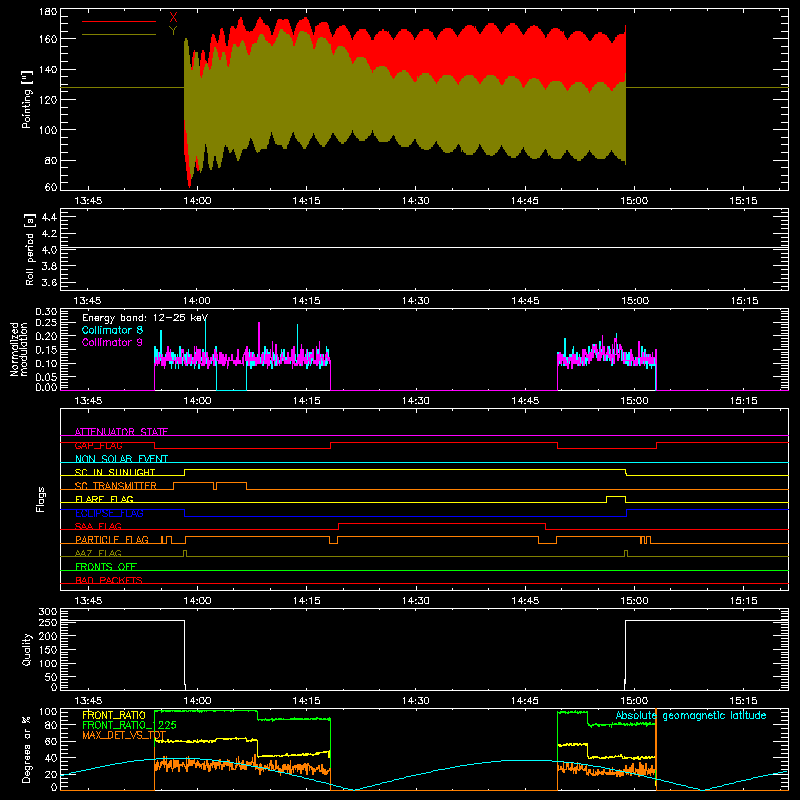The image size is (800, 800).
Task: Select the SC_TRANSMITTER flag label
Action: point(116,486)
